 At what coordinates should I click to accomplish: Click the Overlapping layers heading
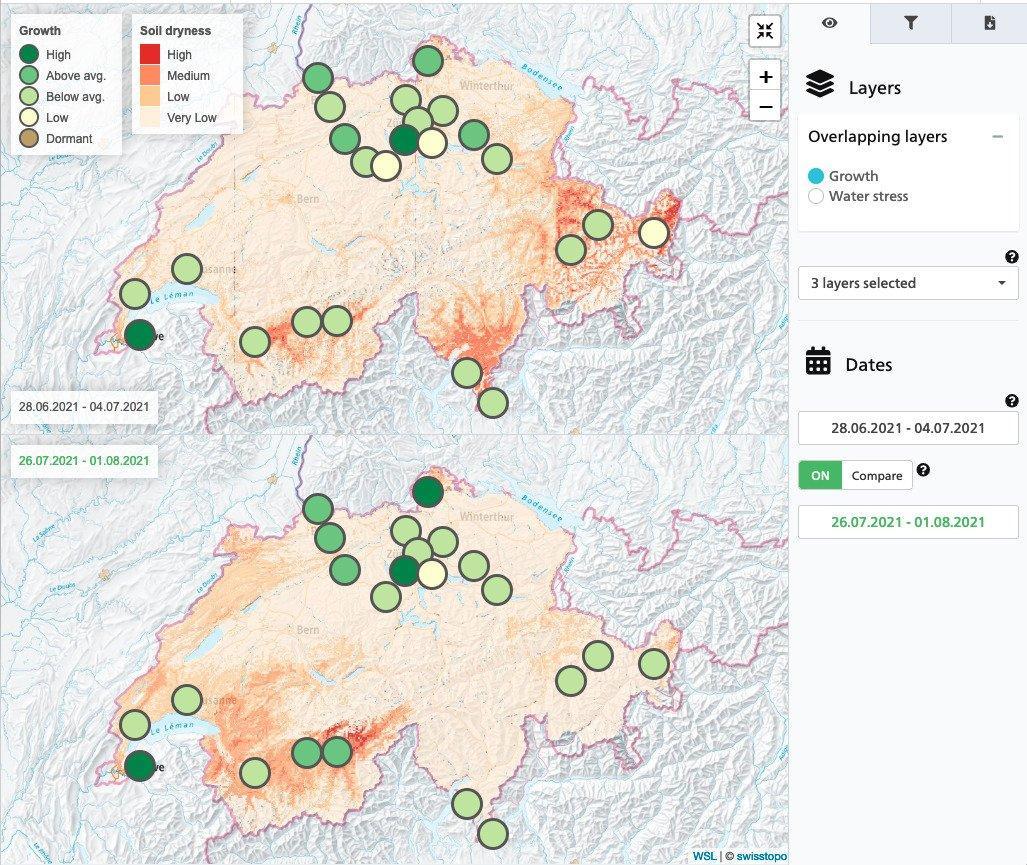pos(878,136)
